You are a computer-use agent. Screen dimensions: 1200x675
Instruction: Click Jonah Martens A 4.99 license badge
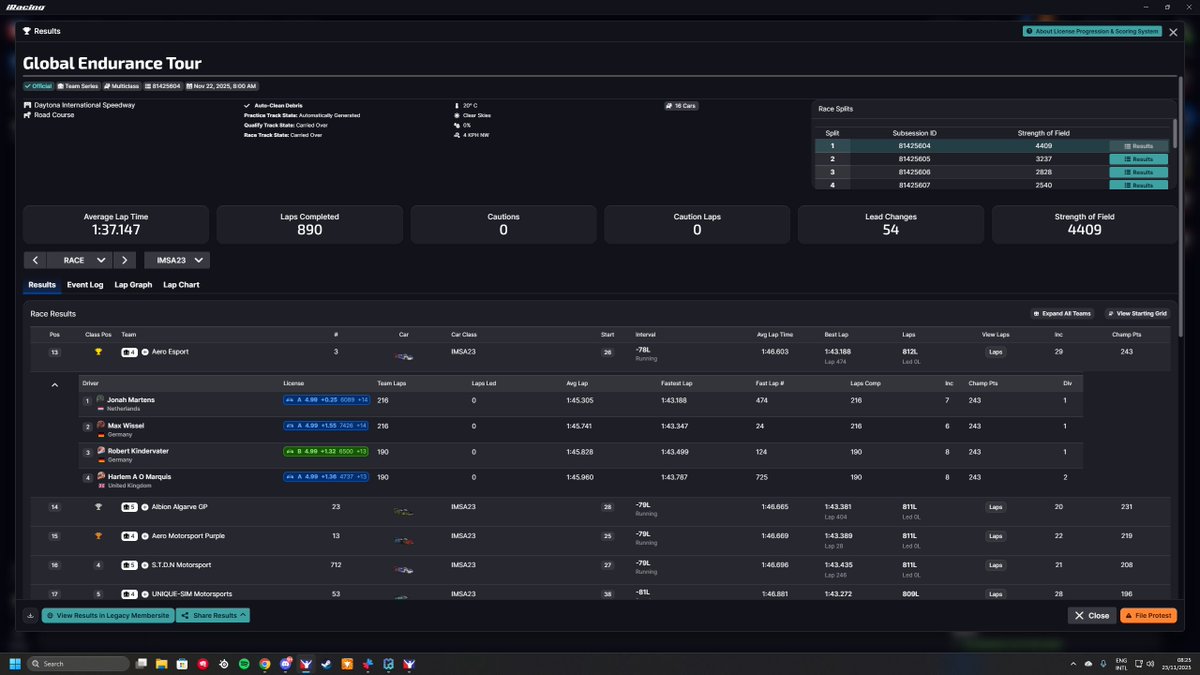pos(326,399)
